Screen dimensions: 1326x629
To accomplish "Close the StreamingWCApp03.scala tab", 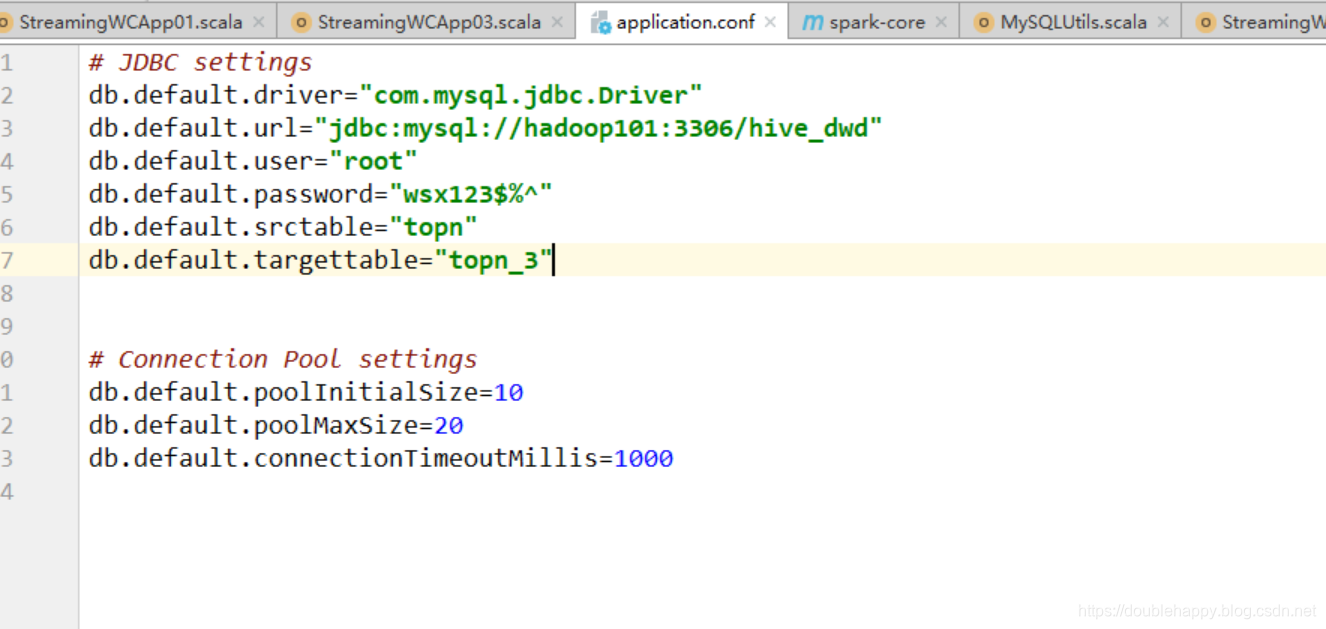I will point(557,22).
